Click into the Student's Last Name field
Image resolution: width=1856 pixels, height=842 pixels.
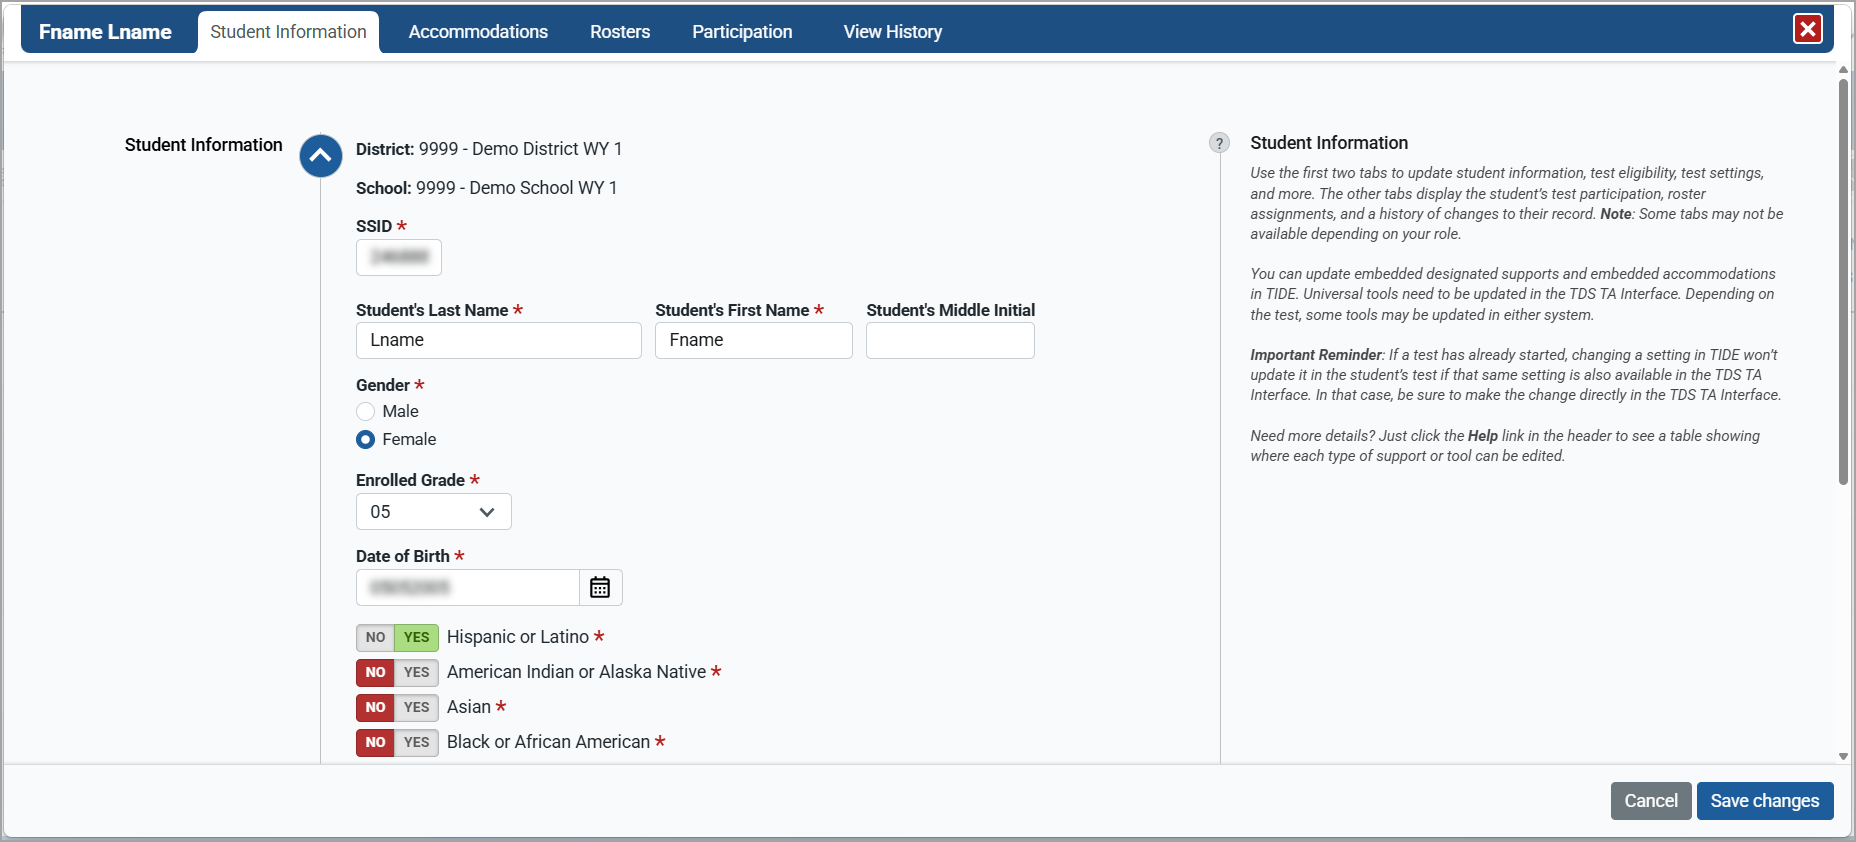pos(498,341)
